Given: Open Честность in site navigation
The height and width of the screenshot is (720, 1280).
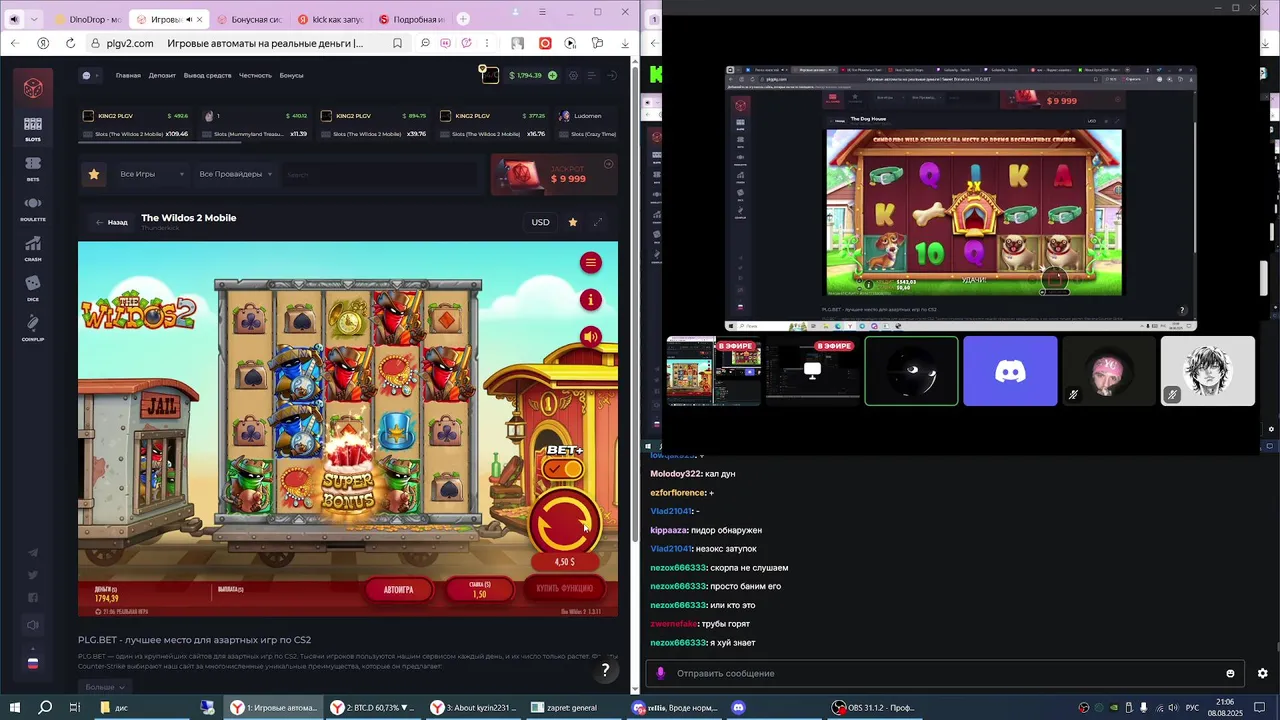Looking at the screenshot, I should (x=255, y=75).
